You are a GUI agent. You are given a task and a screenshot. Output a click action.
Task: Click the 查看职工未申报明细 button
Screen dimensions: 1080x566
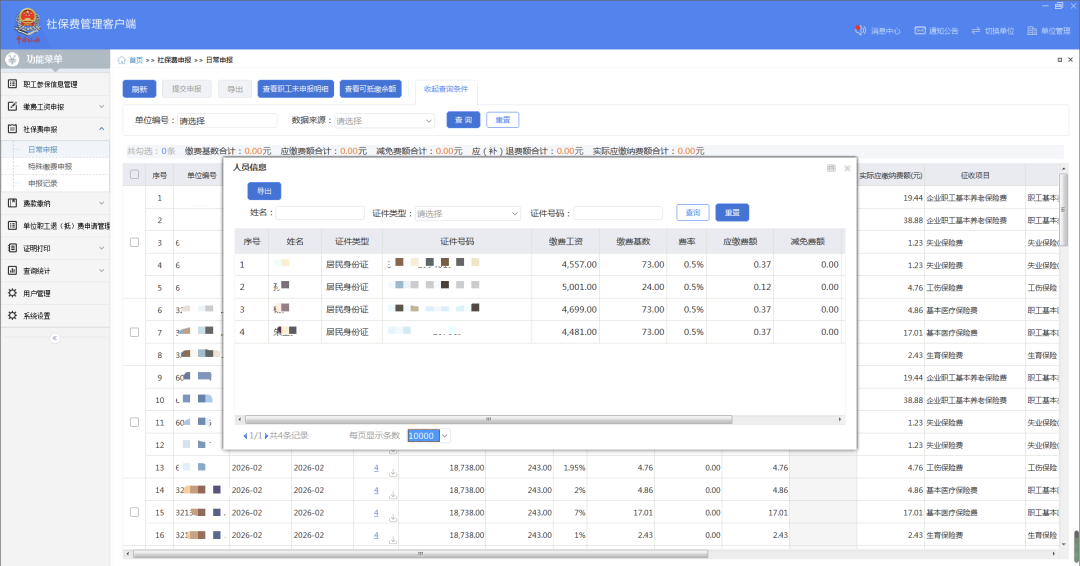pos(295,89)
